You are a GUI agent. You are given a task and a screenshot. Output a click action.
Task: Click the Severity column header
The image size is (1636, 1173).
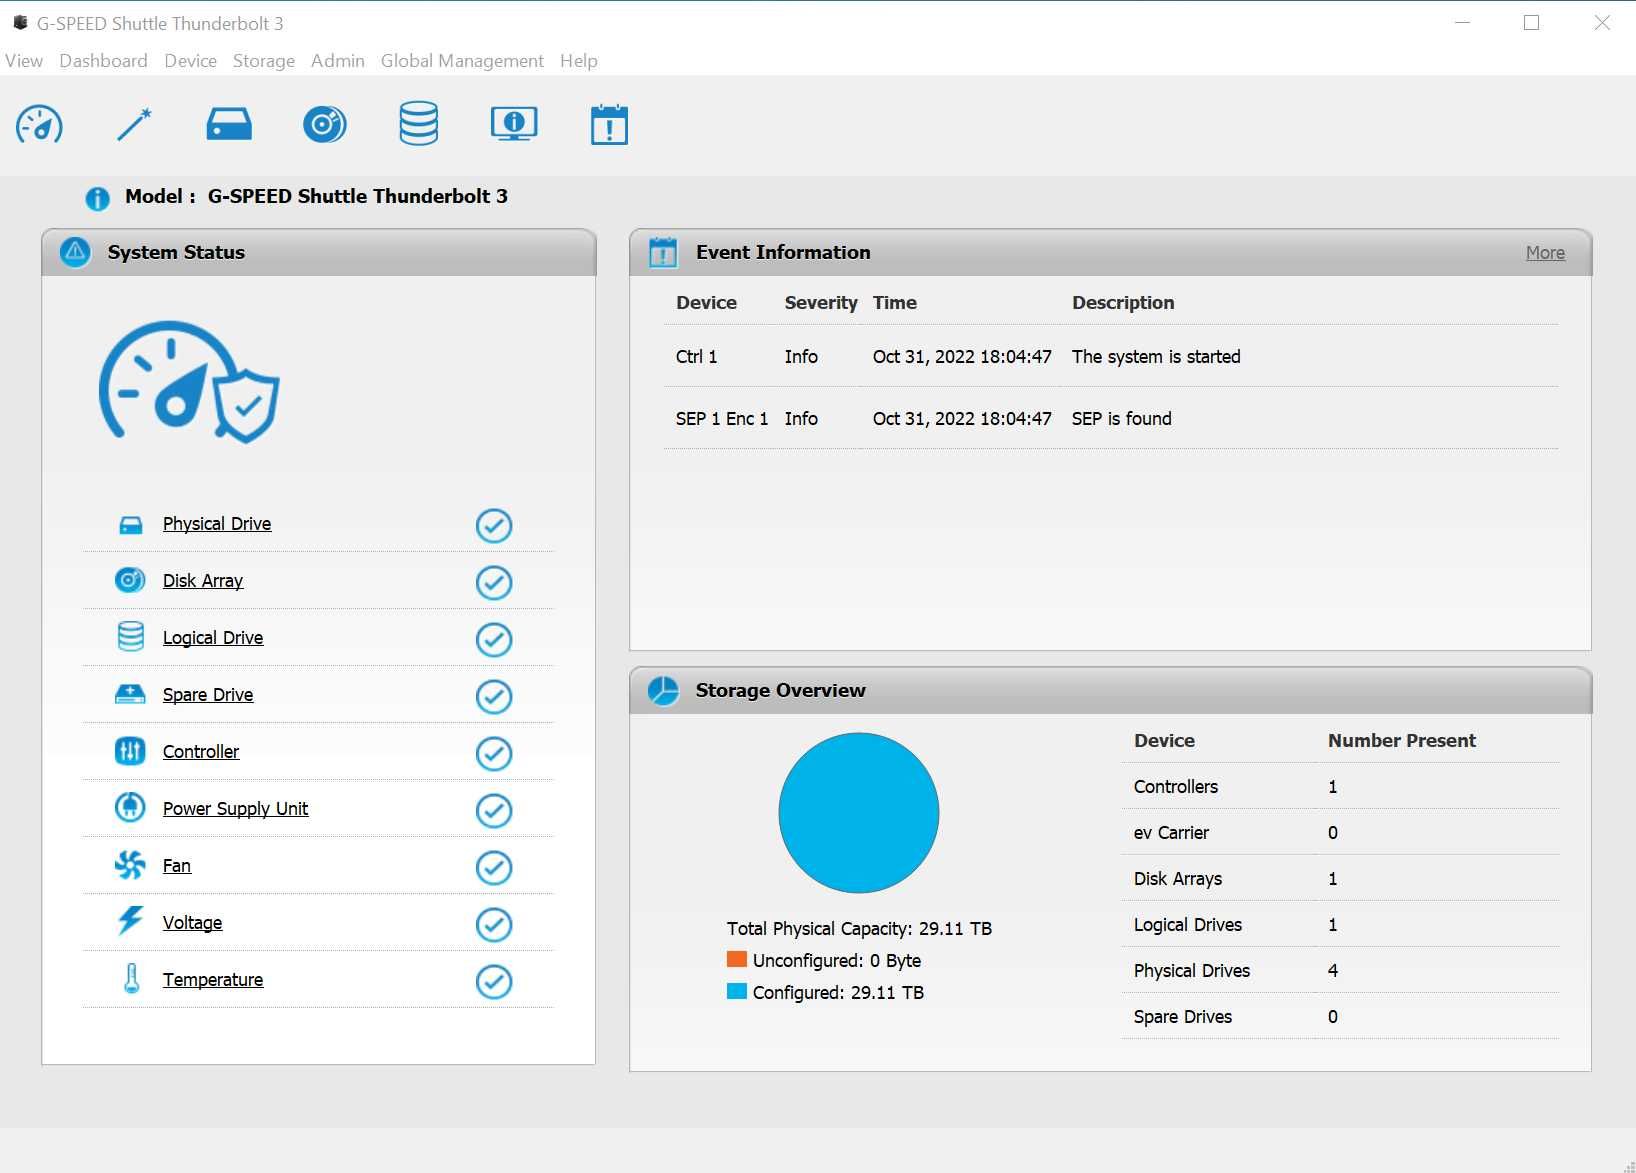tap(821, 303)
